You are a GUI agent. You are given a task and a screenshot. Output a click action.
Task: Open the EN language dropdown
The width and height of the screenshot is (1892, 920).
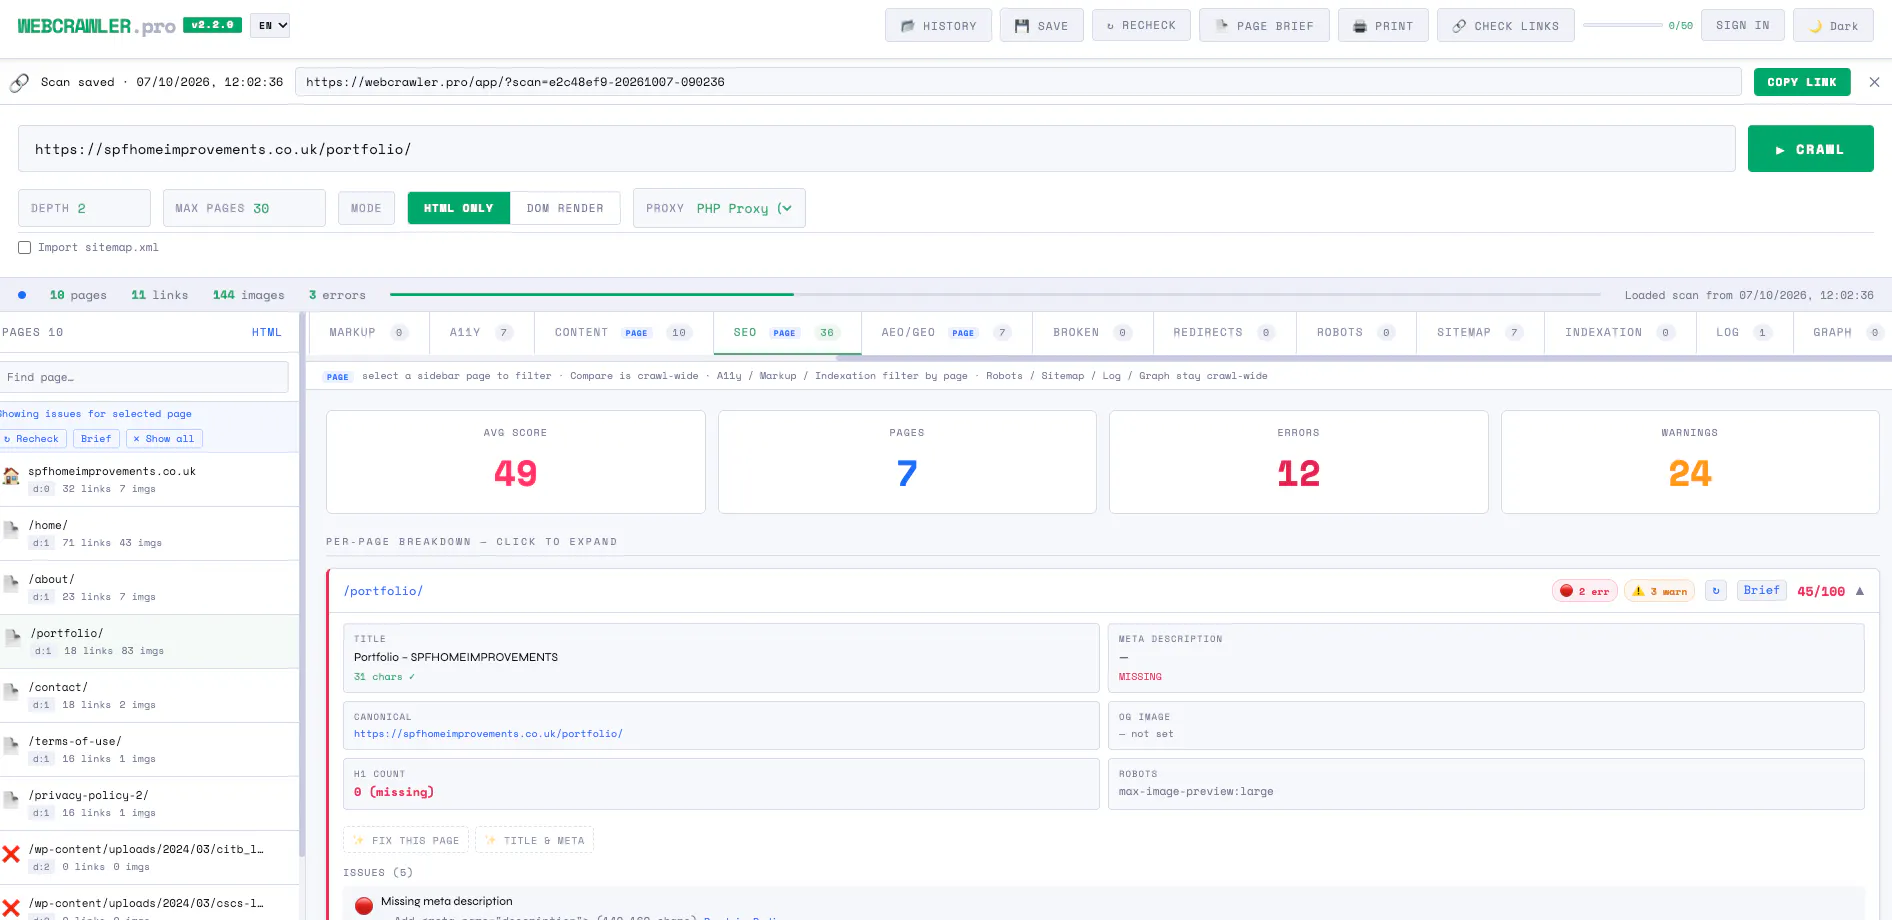tap(270, 25)
